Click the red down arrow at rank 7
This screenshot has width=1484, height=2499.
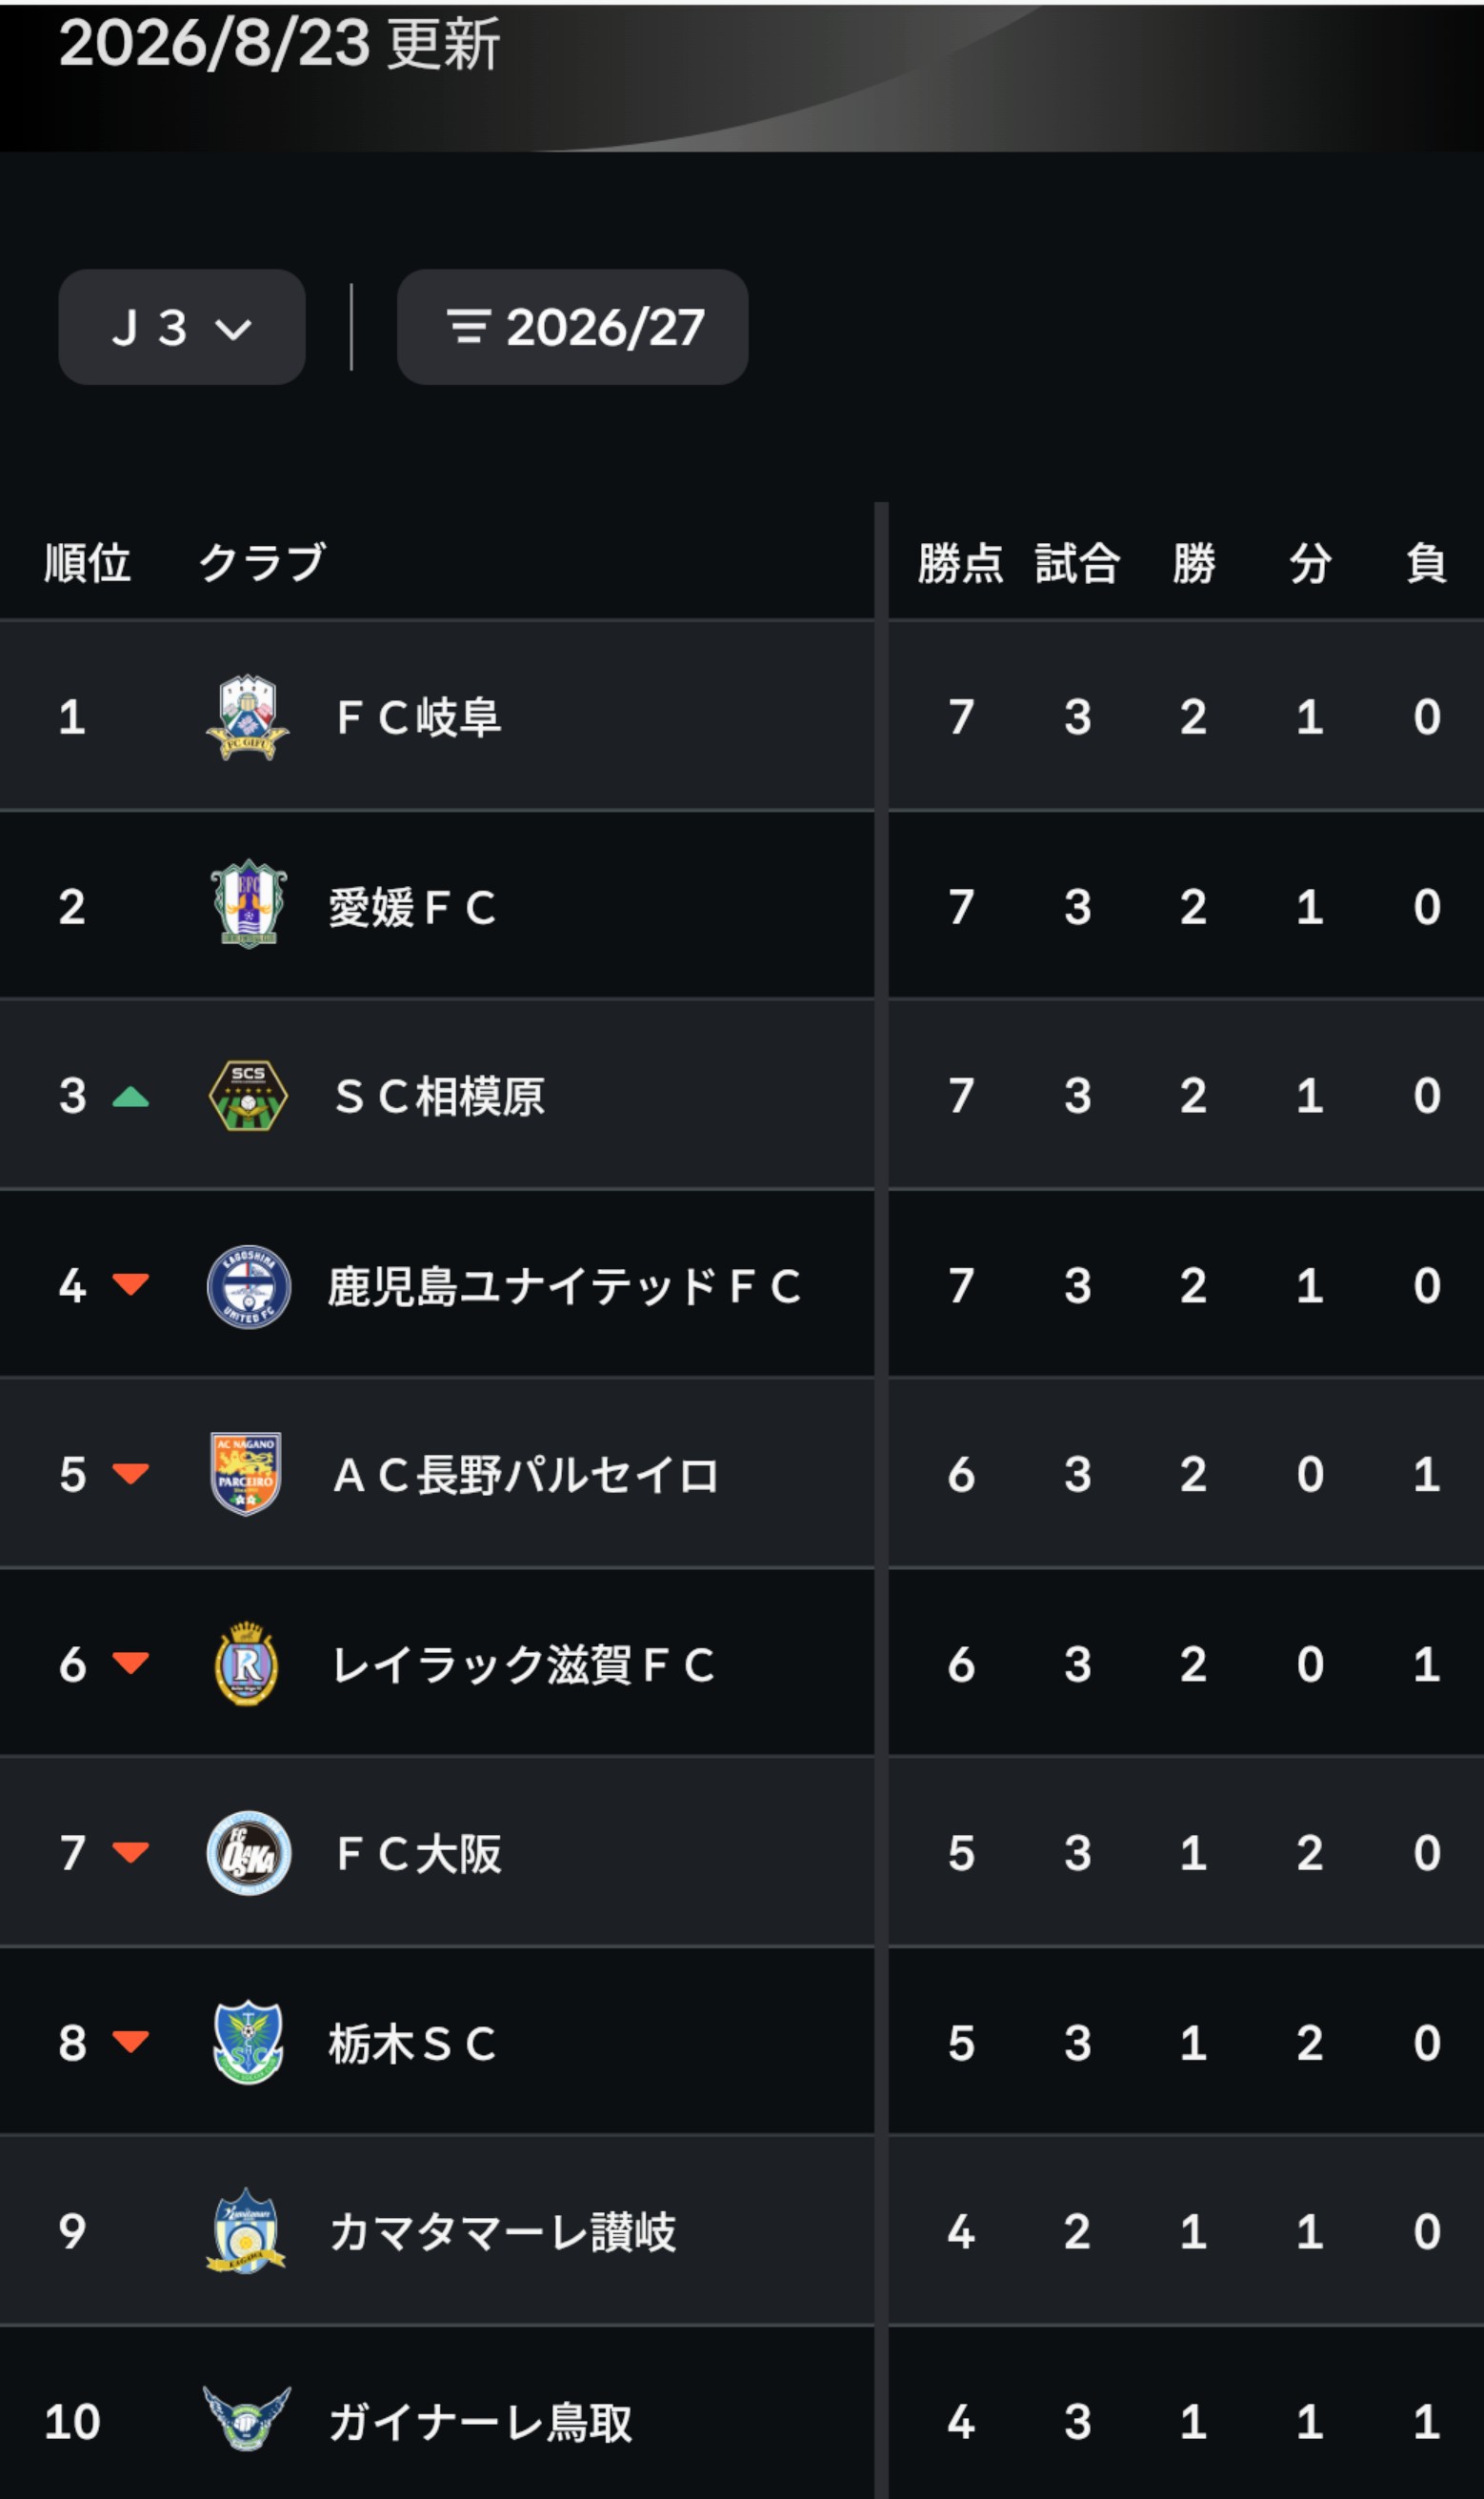(131, 1852)
